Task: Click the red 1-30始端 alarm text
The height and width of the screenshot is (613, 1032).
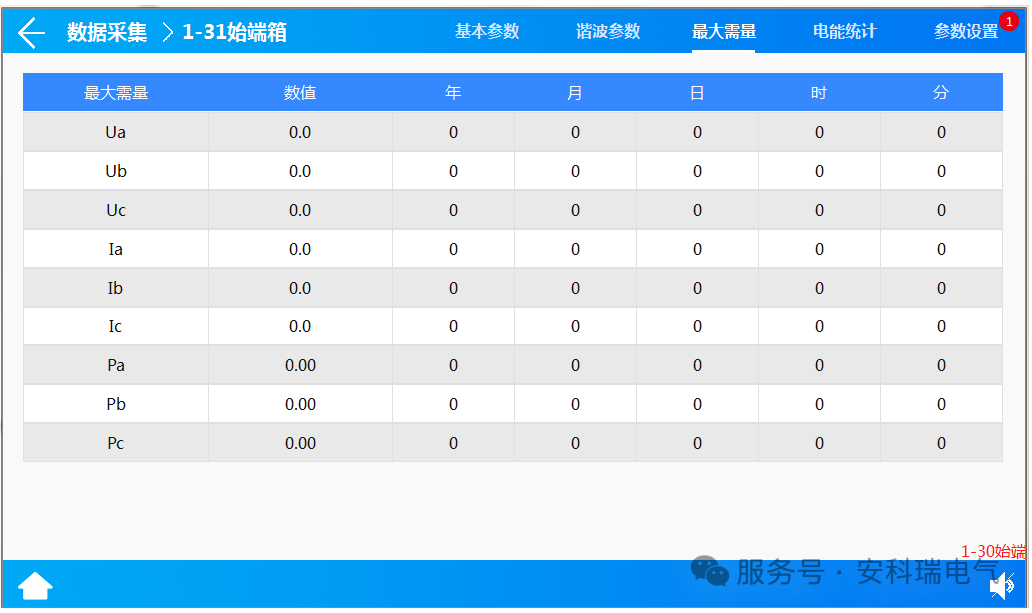Action: click(x=993, y=551)
